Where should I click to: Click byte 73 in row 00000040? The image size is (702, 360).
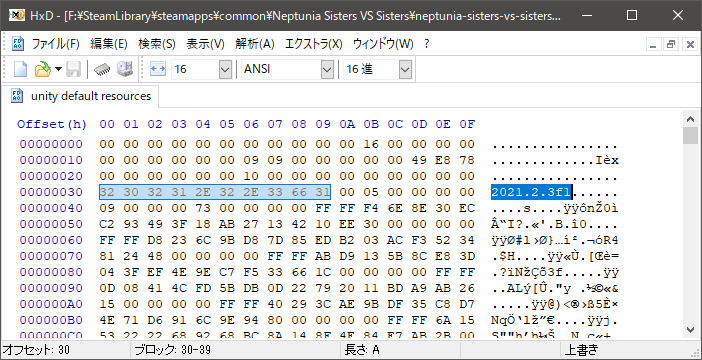pos(203,208)
